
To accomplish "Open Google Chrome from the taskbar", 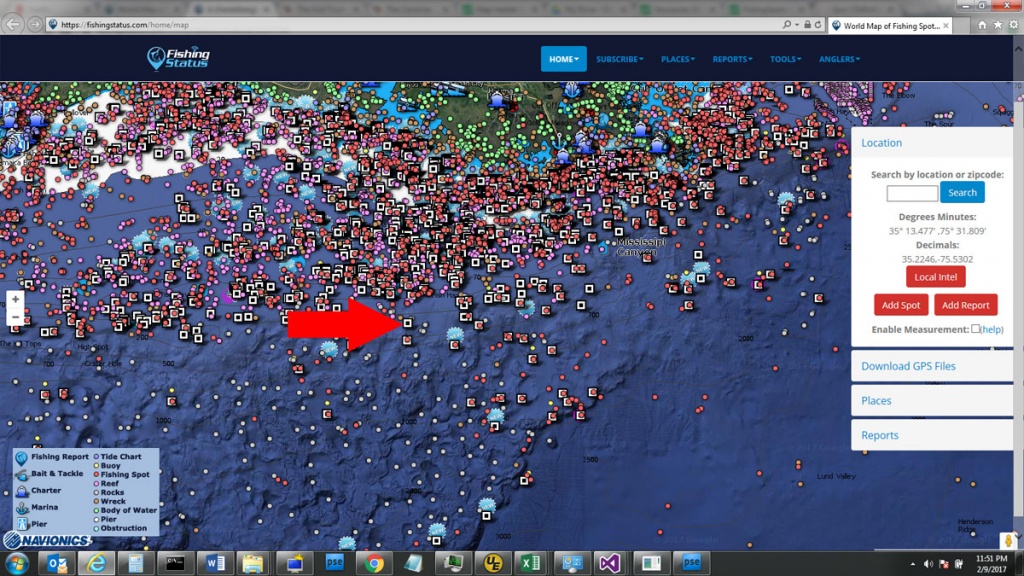I will pos(374,564).
